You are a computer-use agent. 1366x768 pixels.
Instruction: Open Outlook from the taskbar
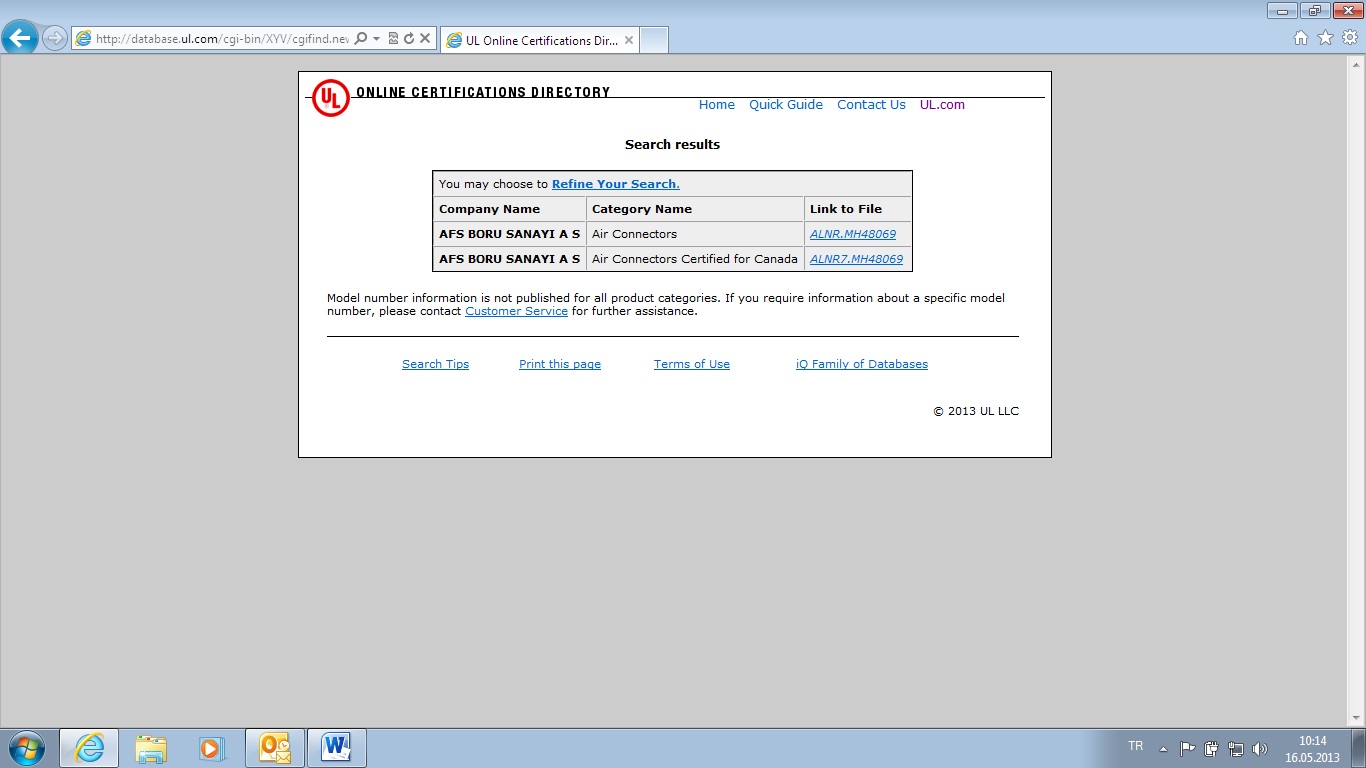pyautogui.click(x=274, y=748)
